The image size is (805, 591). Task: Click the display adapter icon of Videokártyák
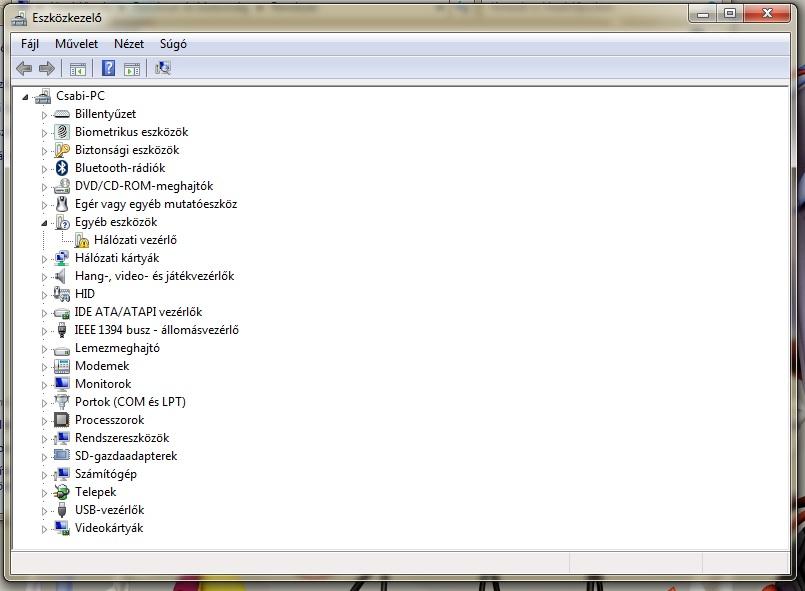62,528
